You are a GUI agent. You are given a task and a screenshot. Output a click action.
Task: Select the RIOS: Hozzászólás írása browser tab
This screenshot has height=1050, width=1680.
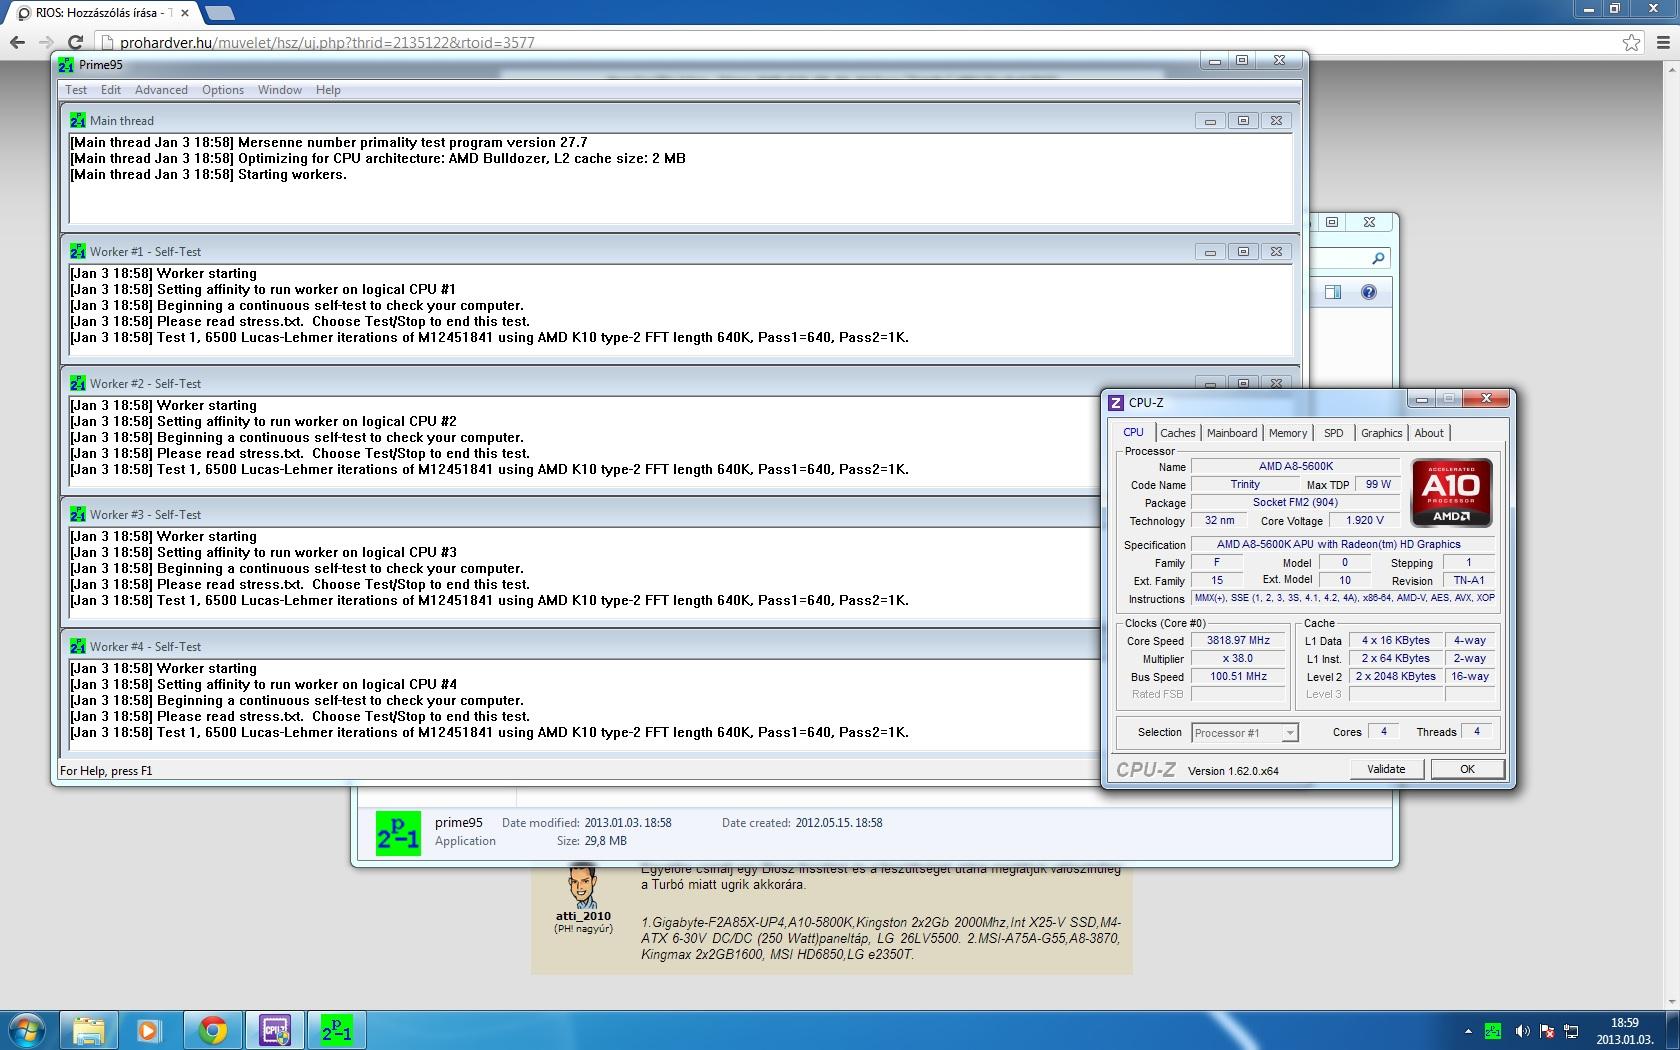(100, 13)
